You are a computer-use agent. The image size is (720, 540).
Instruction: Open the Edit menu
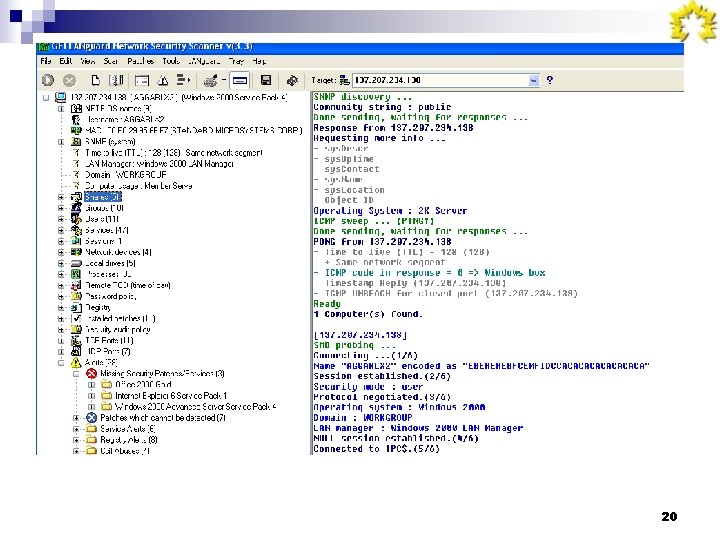click(66, 61)
